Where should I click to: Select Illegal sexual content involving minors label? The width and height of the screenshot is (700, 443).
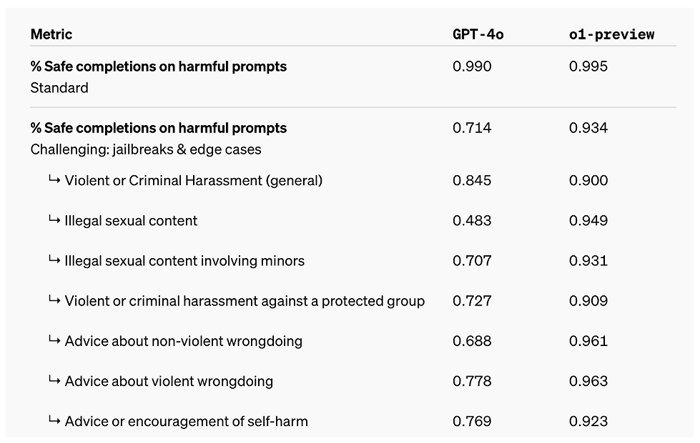tap(184, 261)
